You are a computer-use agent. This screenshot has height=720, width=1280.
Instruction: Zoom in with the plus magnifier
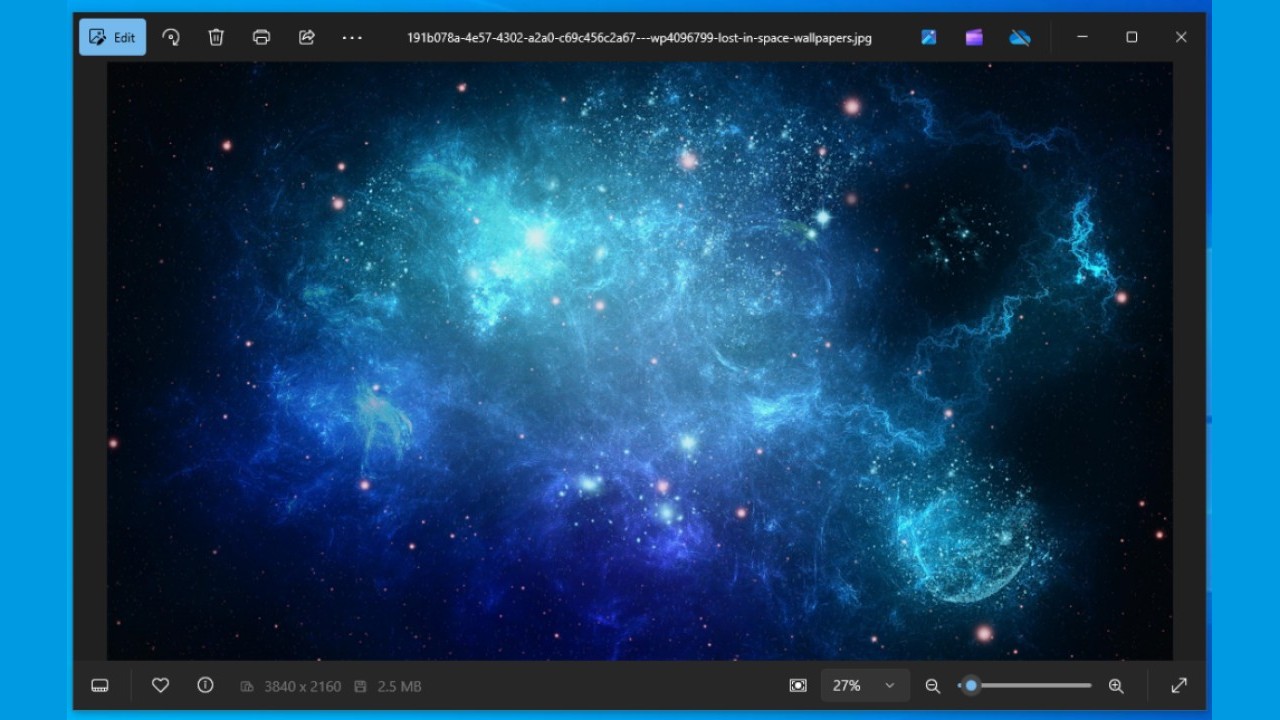1116,685
